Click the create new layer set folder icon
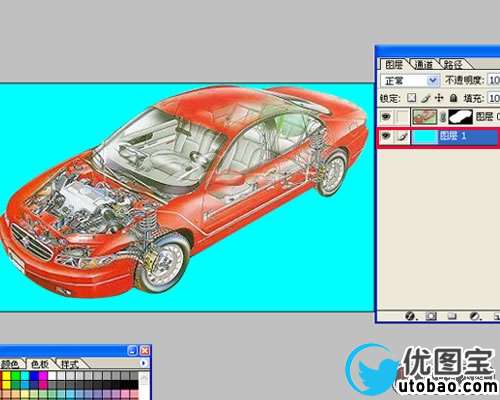The width and height of the screenshot is (500, 400). 452,316
